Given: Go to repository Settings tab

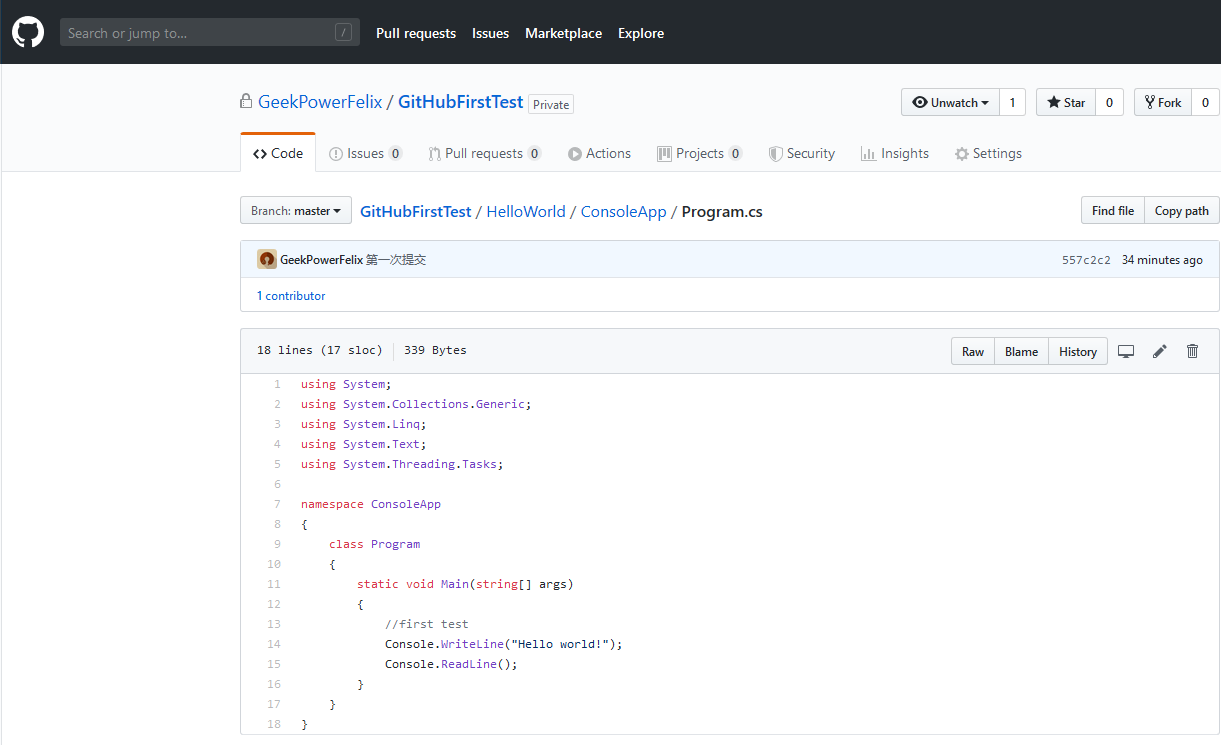Looking at the screenshot, I should tap(988, 154).
